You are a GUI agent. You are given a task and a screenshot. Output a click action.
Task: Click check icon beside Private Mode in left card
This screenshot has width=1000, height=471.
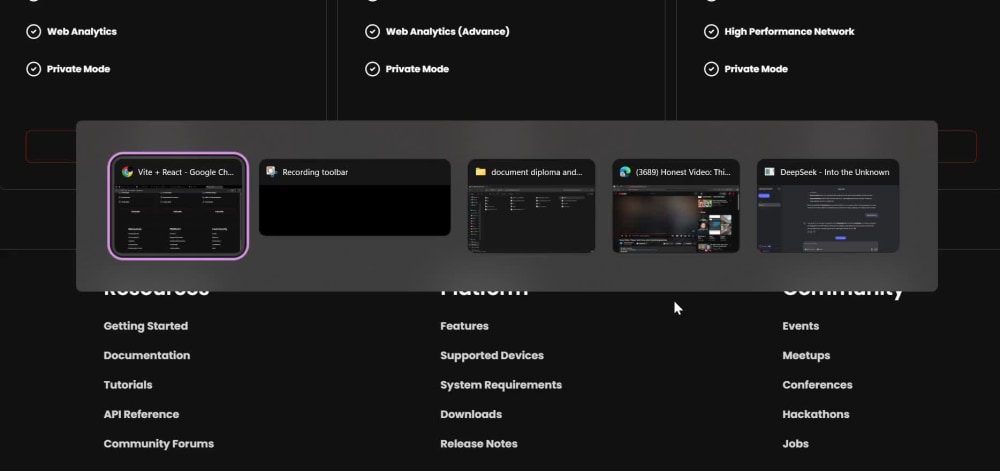click(x=33, y=69)
